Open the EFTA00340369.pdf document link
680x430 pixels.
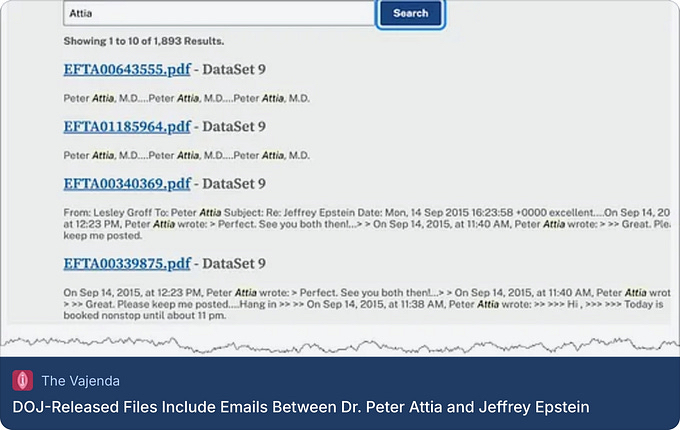tap(127, 183)
